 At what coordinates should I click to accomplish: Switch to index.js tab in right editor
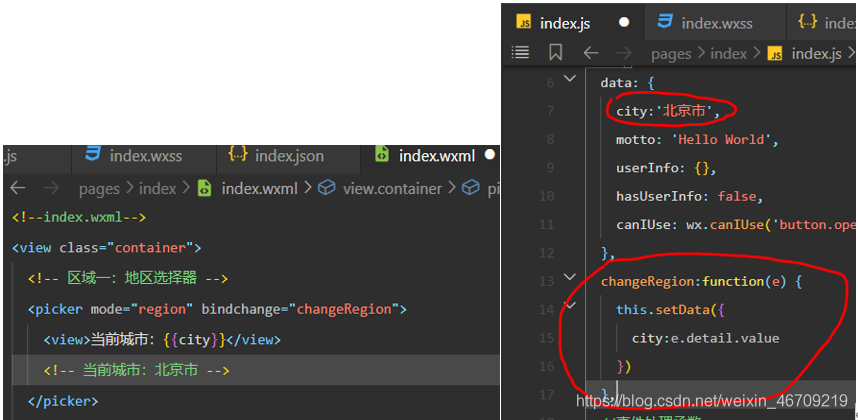(573, 23)
